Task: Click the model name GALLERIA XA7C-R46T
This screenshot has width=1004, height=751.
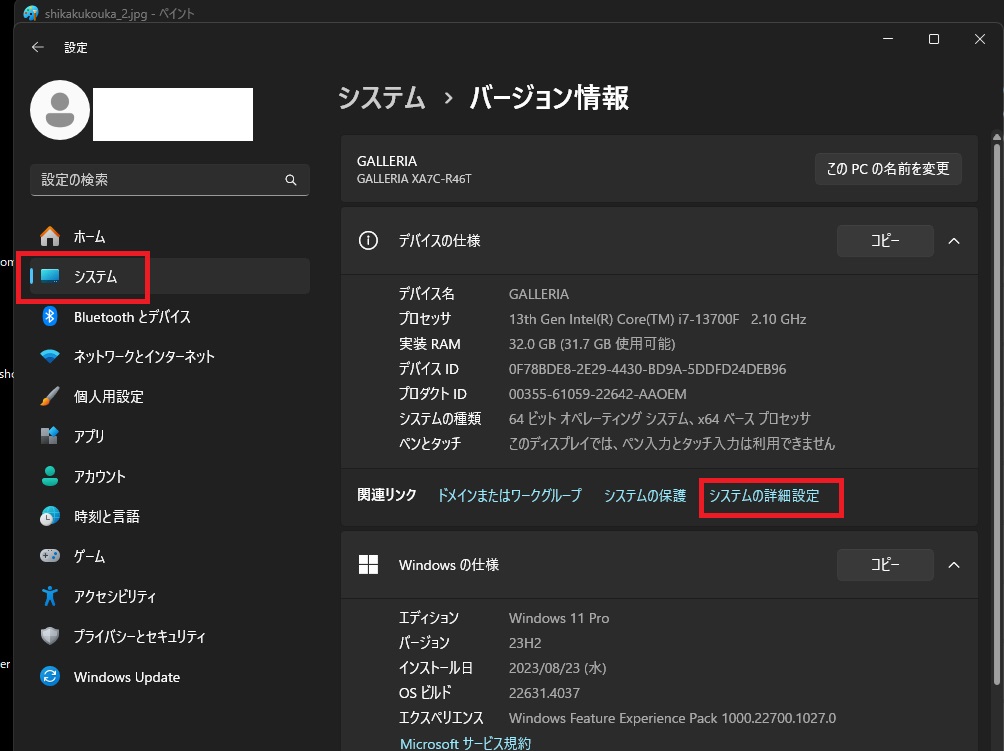Action: point(414,179)
